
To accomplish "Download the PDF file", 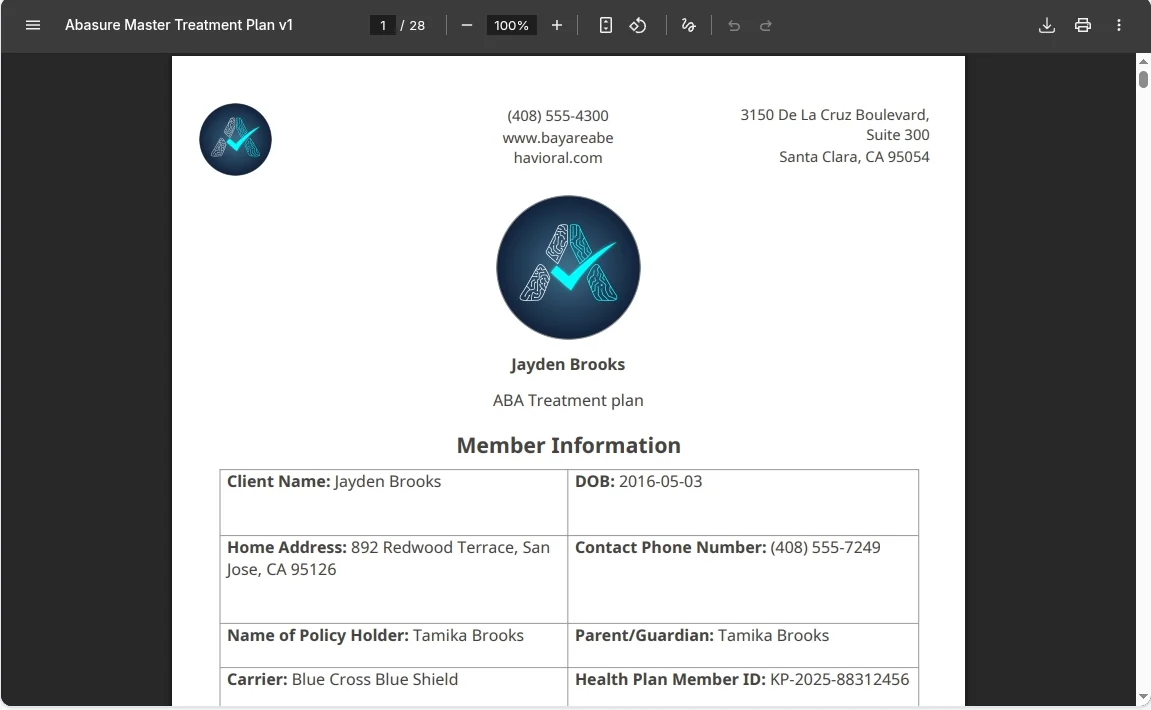I will [x=1047, y=25].
